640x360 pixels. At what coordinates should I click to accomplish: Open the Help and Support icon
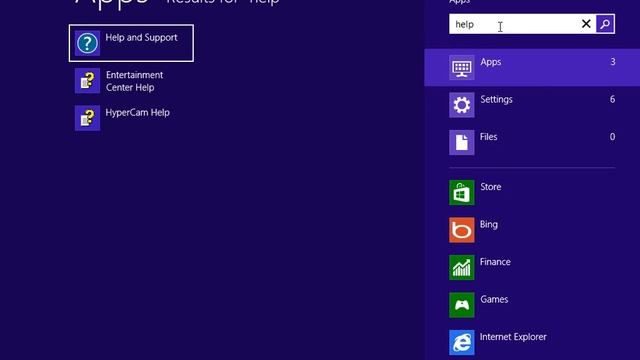coord(87,43)
